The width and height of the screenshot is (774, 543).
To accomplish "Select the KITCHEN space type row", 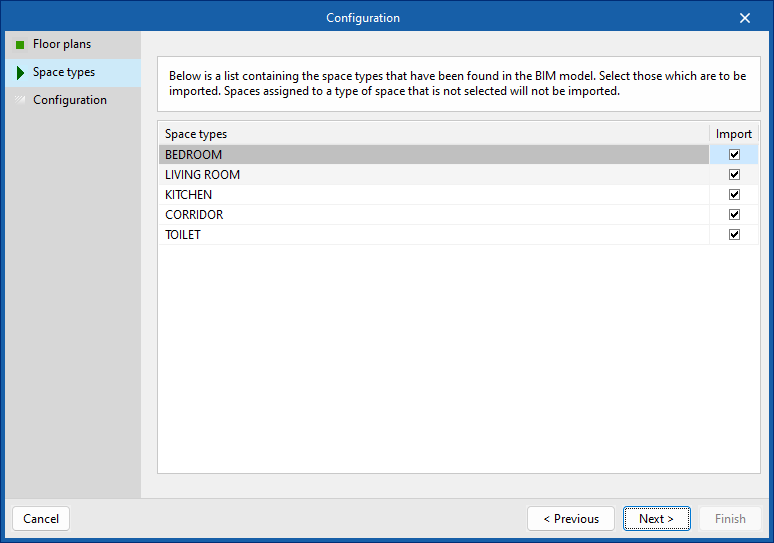I will [400, 195].
